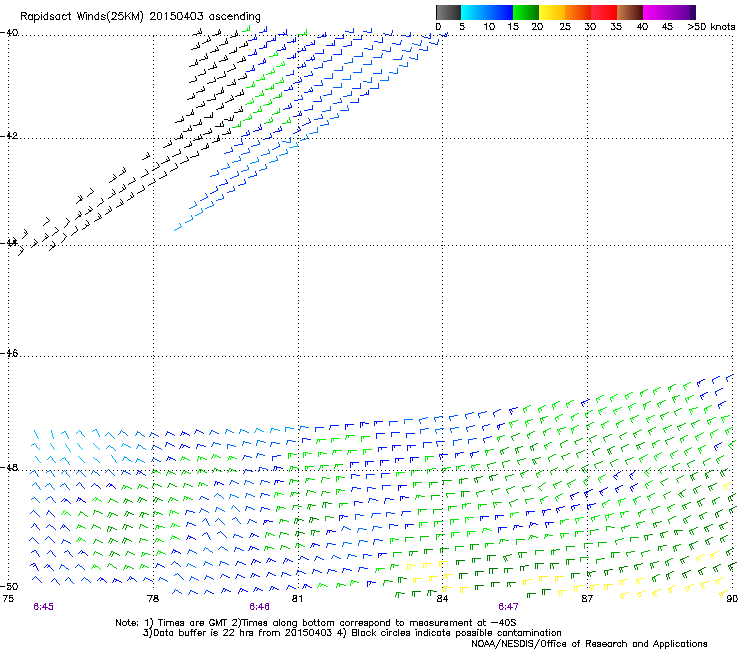
Task: Click the green 15-20 knots color bar segment
Action: pos(526,12)
